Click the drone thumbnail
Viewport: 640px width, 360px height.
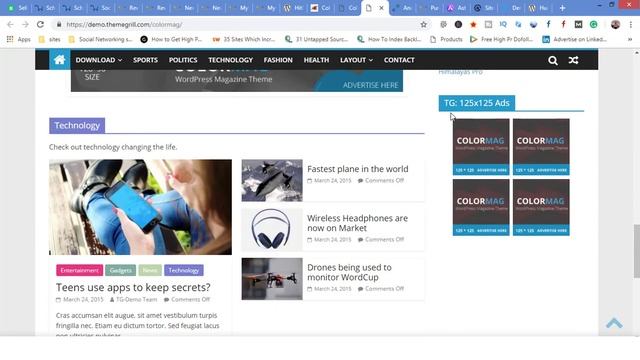click(272, 279)
